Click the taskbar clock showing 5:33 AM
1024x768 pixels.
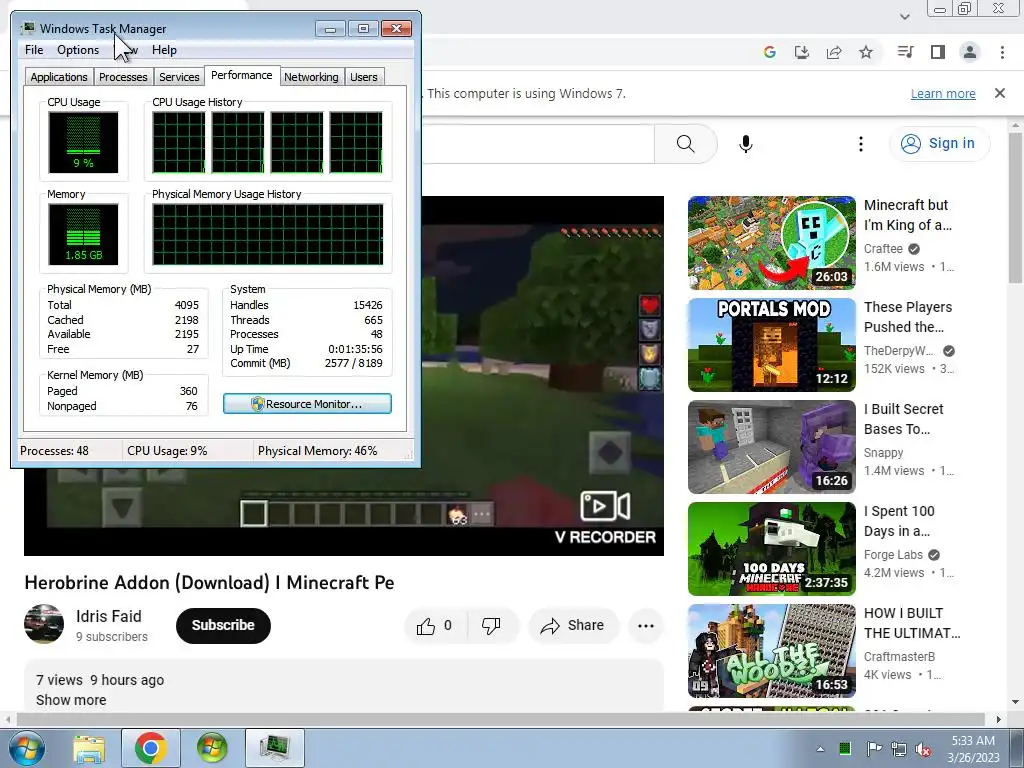tap(973, 749)
